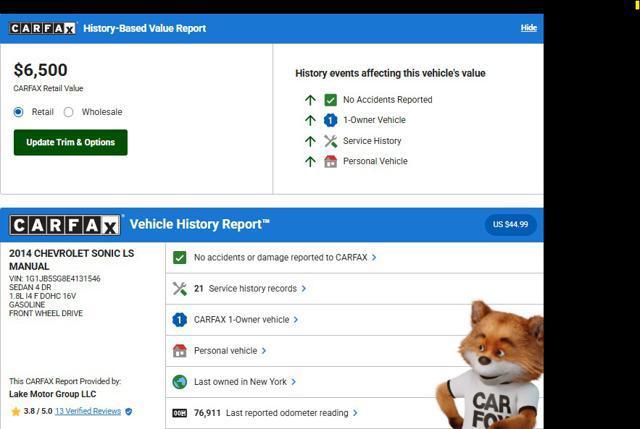Expand No accidents or damage reported chevron
This screenshot has height=429, width=640.
tap(374, 258)
